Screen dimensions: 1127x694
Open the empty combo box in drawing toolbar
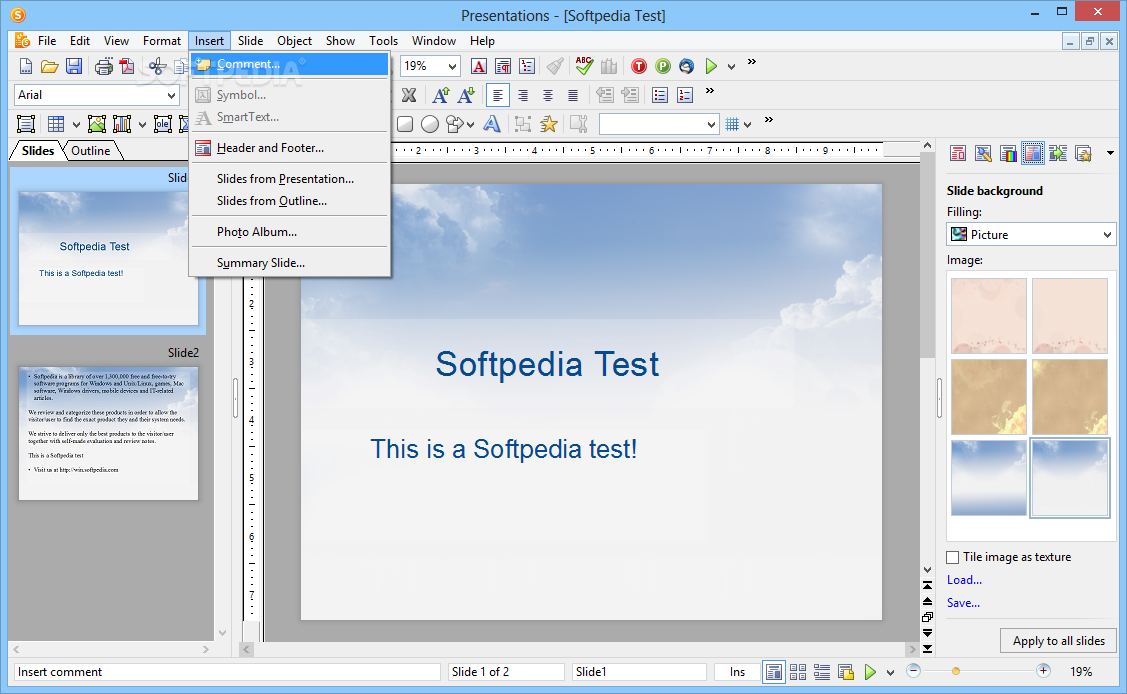point(659,124)
